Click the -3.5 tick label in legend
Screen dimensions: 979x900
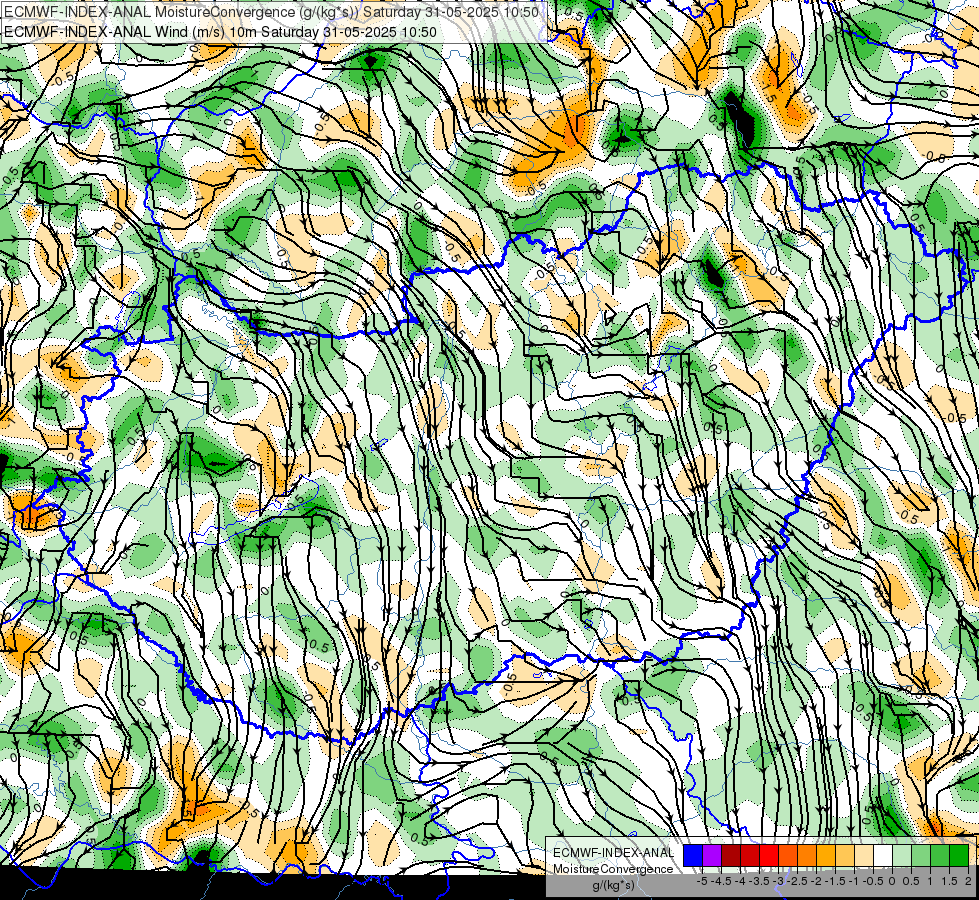pyautogui.click(x=759, y=881)
